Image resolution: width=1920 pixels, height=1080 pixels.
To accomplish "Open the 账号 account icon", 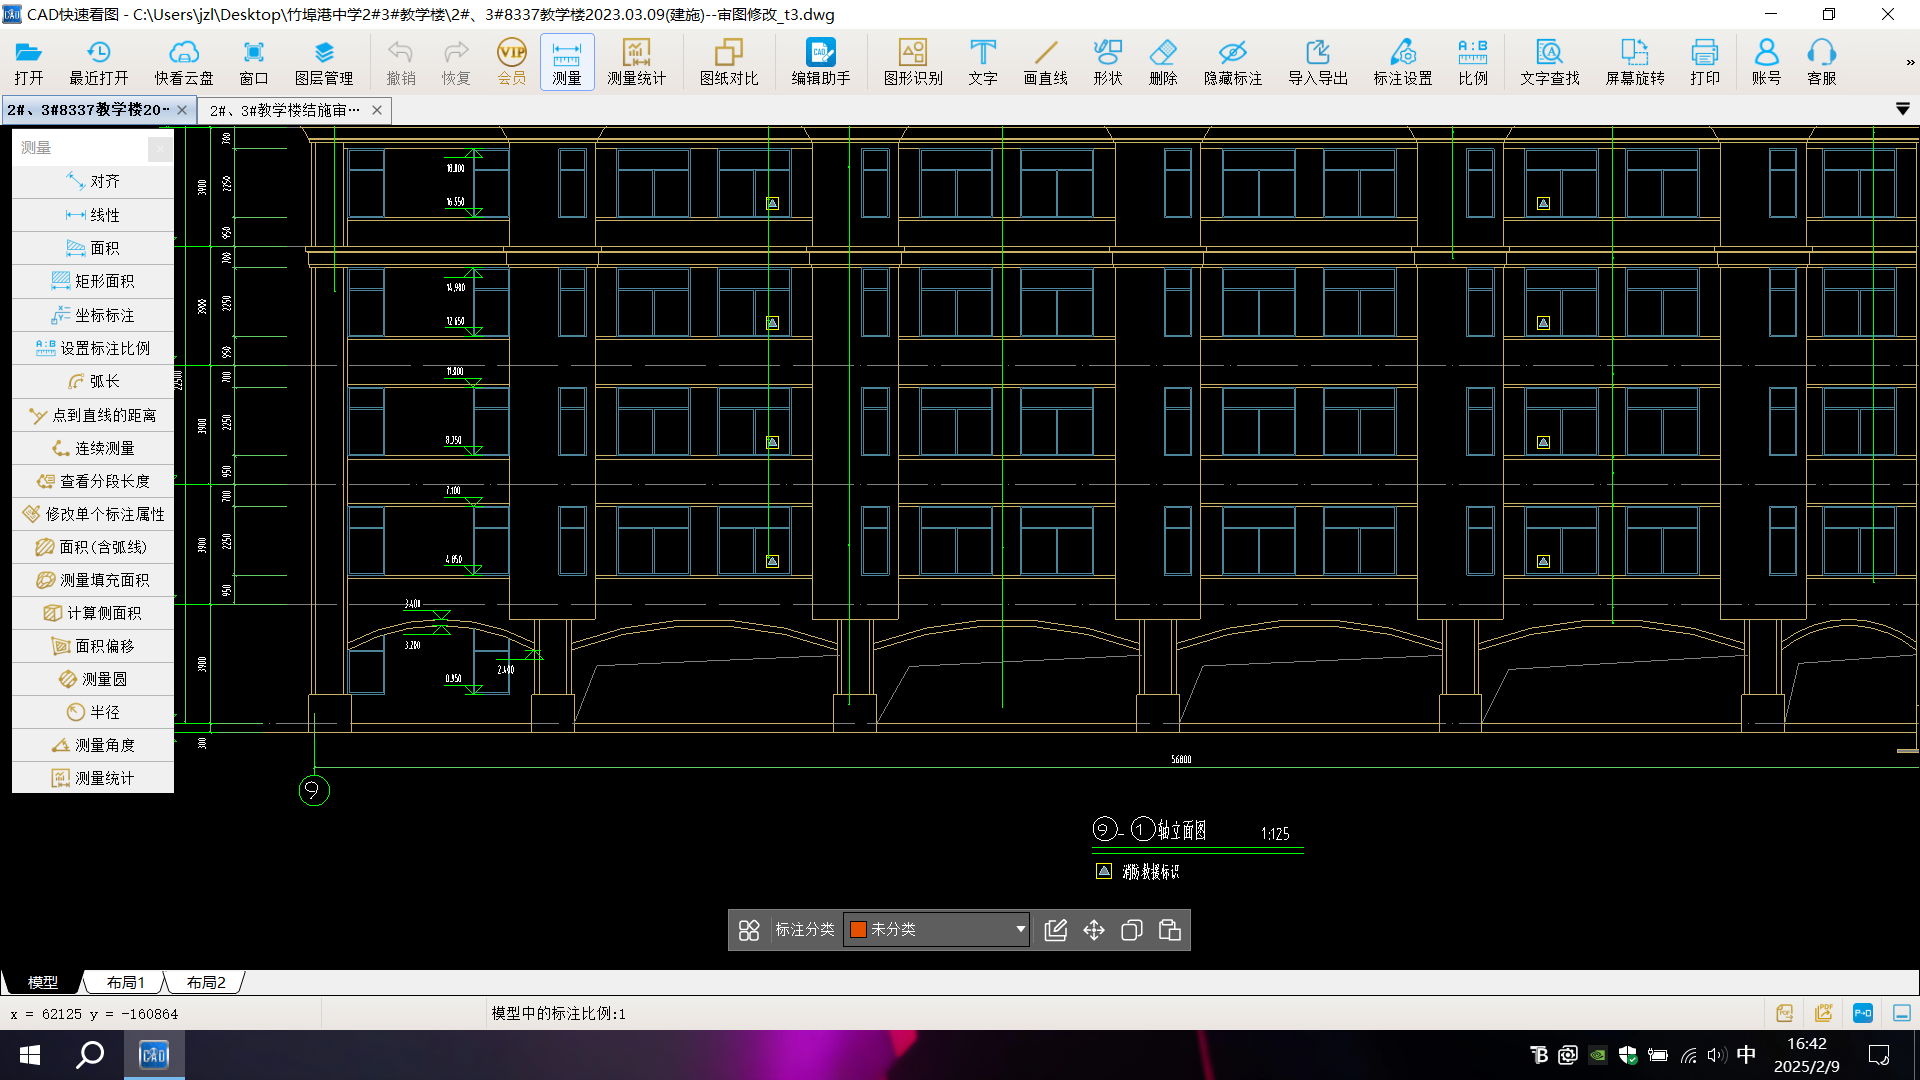I will (x=1767, y=62).
